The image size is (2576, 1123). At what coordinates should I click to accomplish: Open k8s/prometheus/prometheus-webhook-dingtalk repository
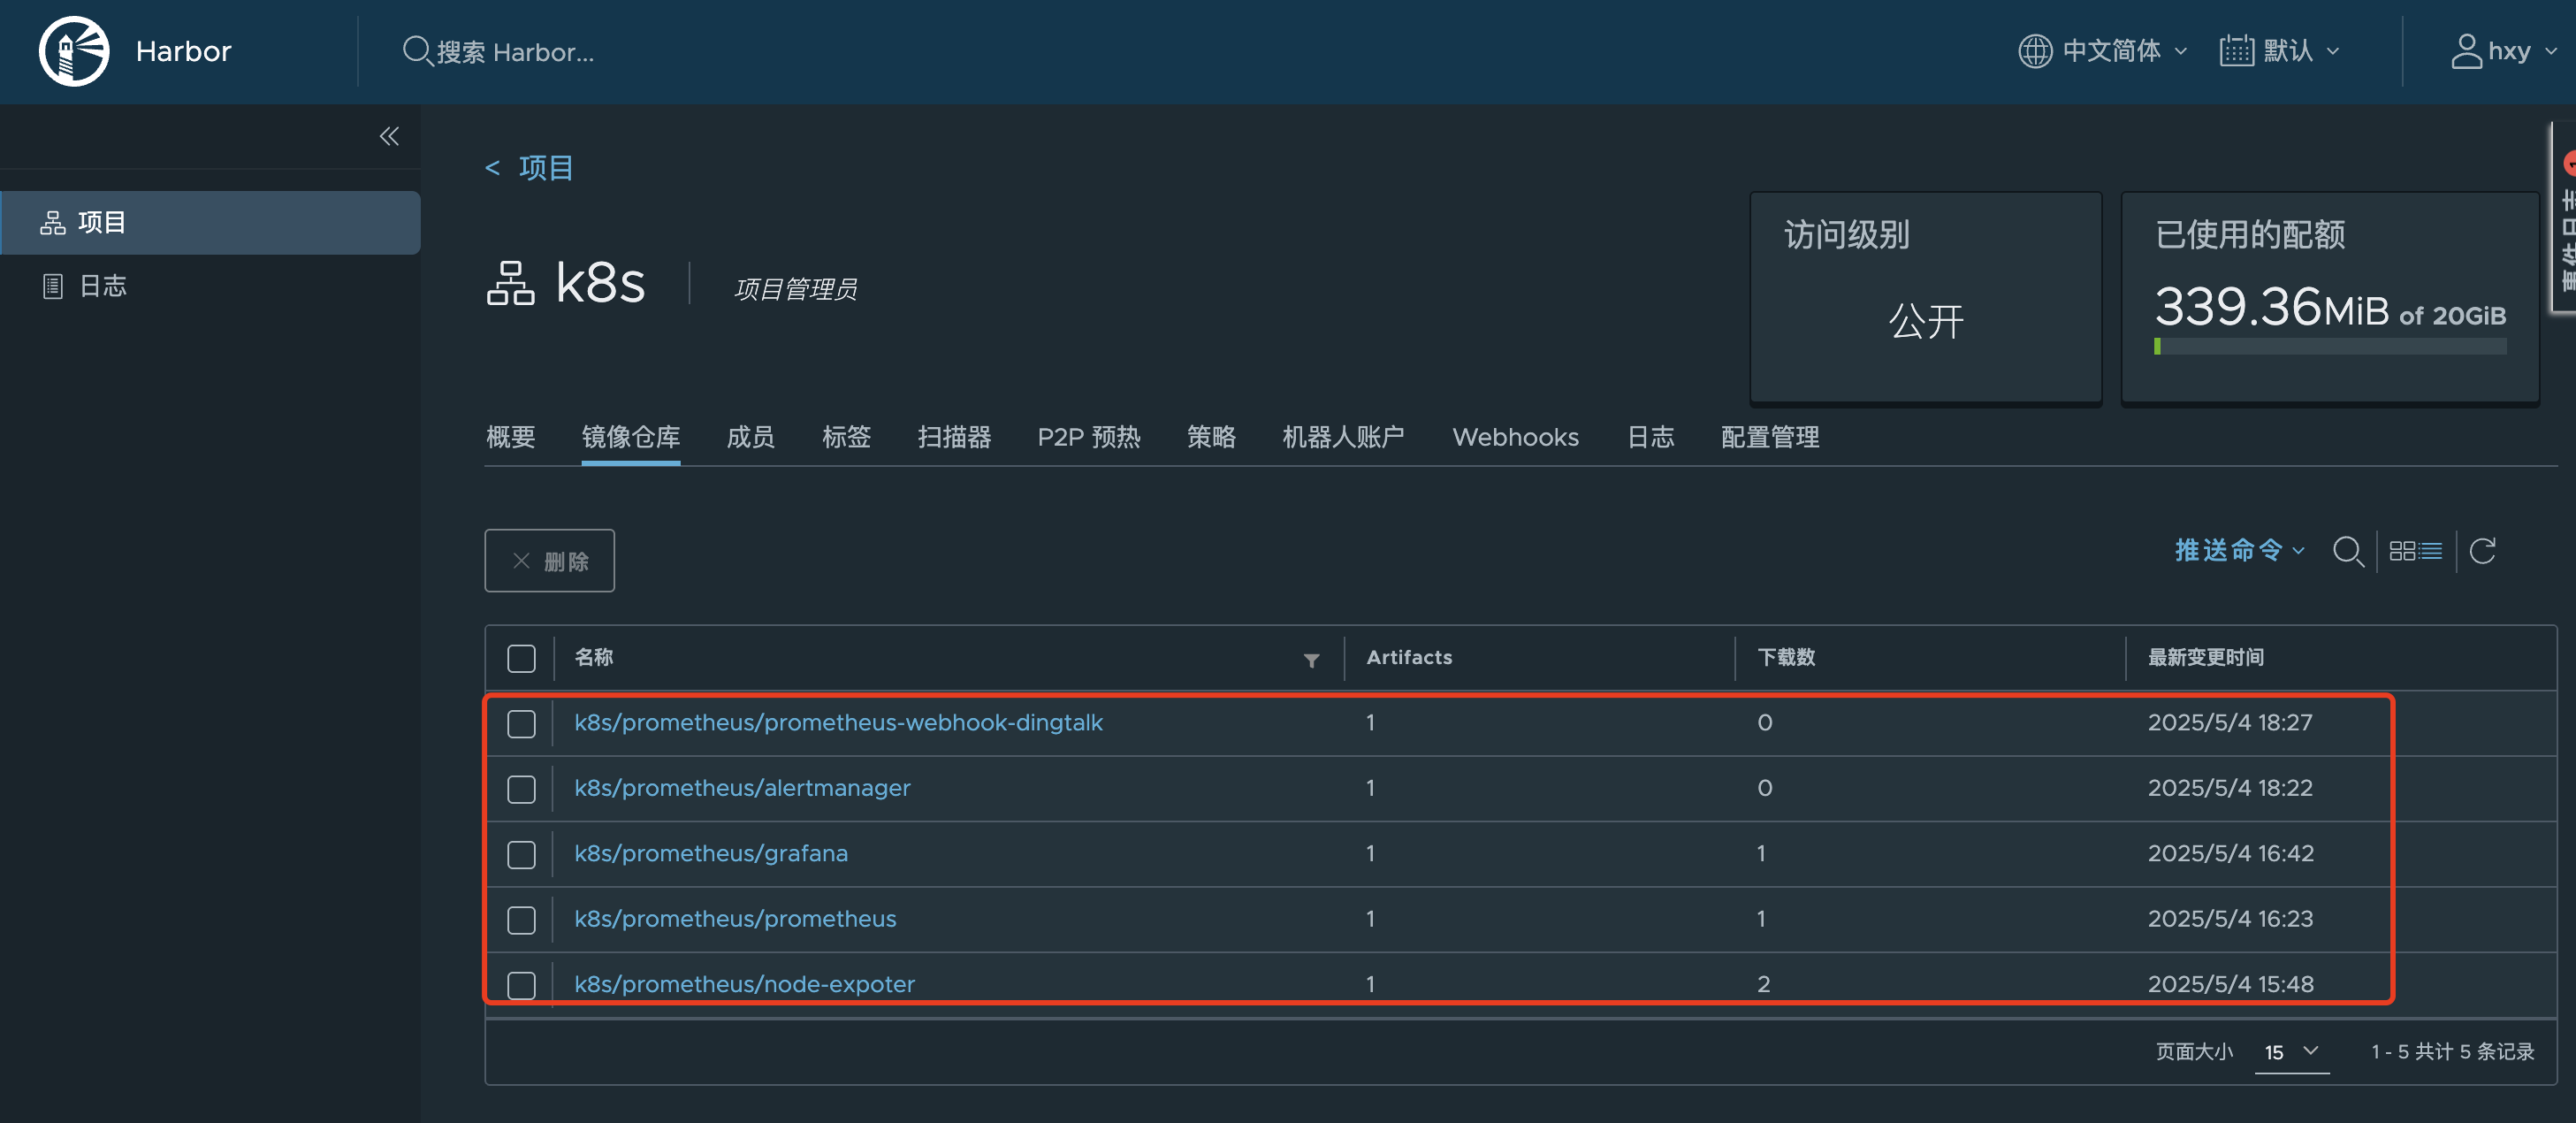[x=838, y=722]
